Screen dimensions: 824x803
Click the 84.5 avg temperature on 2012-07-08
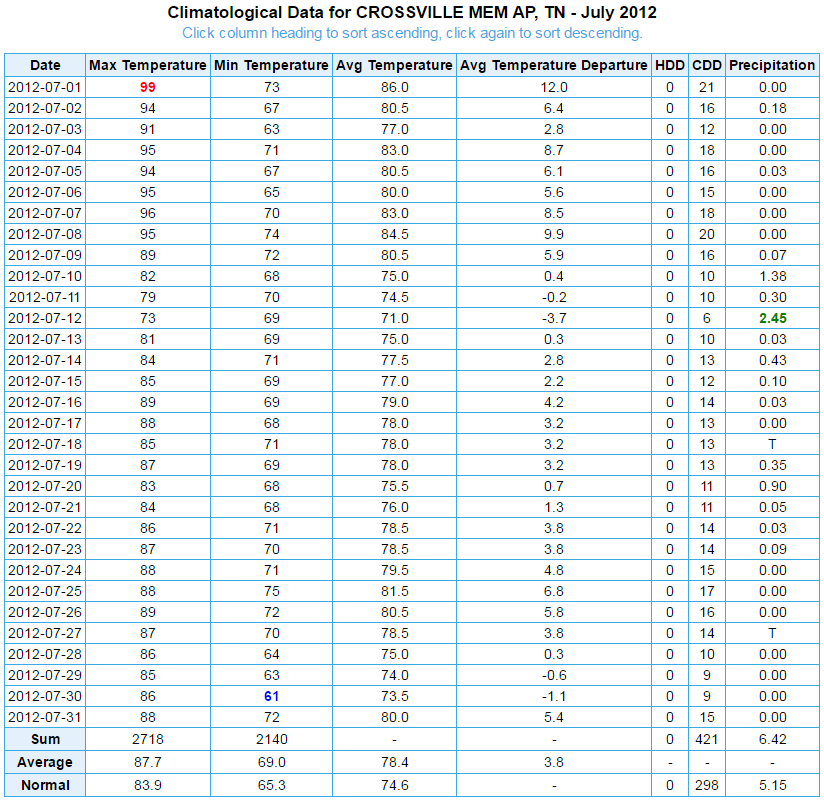tap(395, 234)
